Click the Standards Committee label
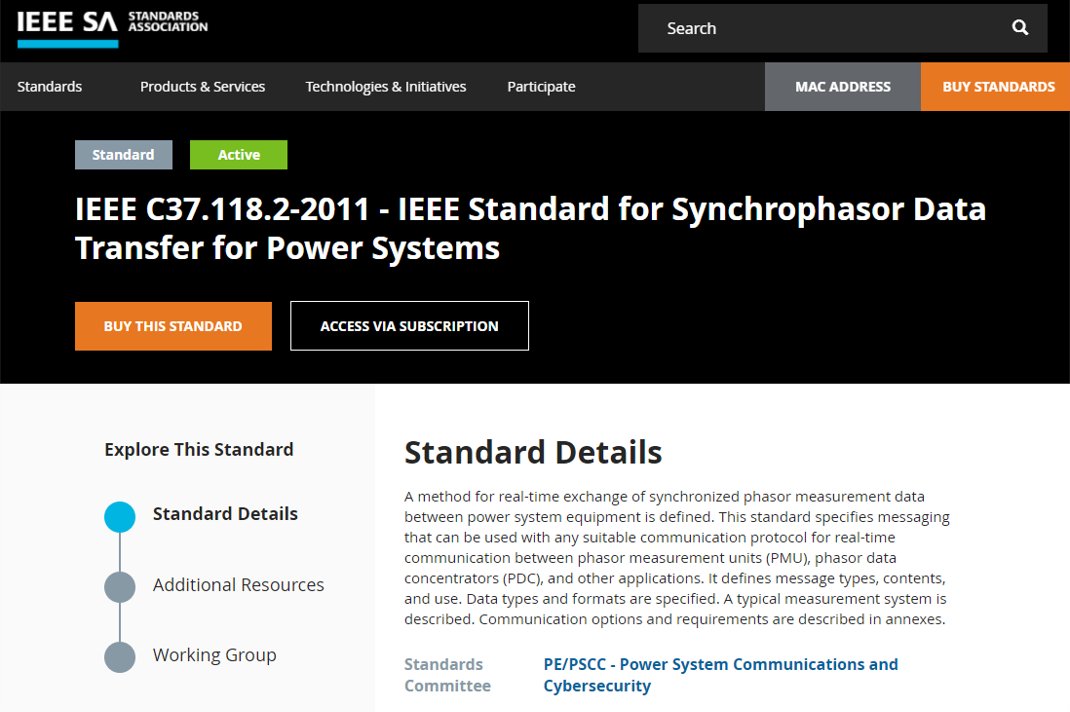This screenshot has width=1070, height=712. point(447,675)
